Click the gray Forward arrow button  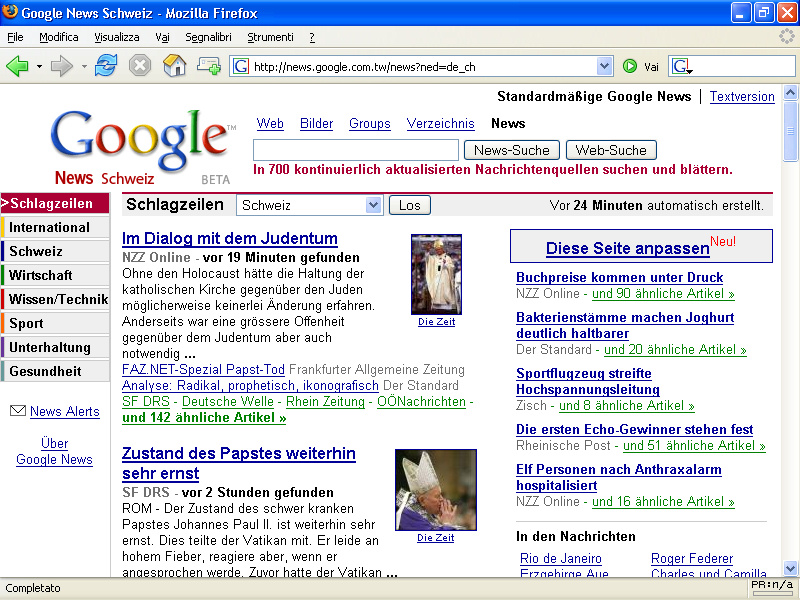point(62,66)
